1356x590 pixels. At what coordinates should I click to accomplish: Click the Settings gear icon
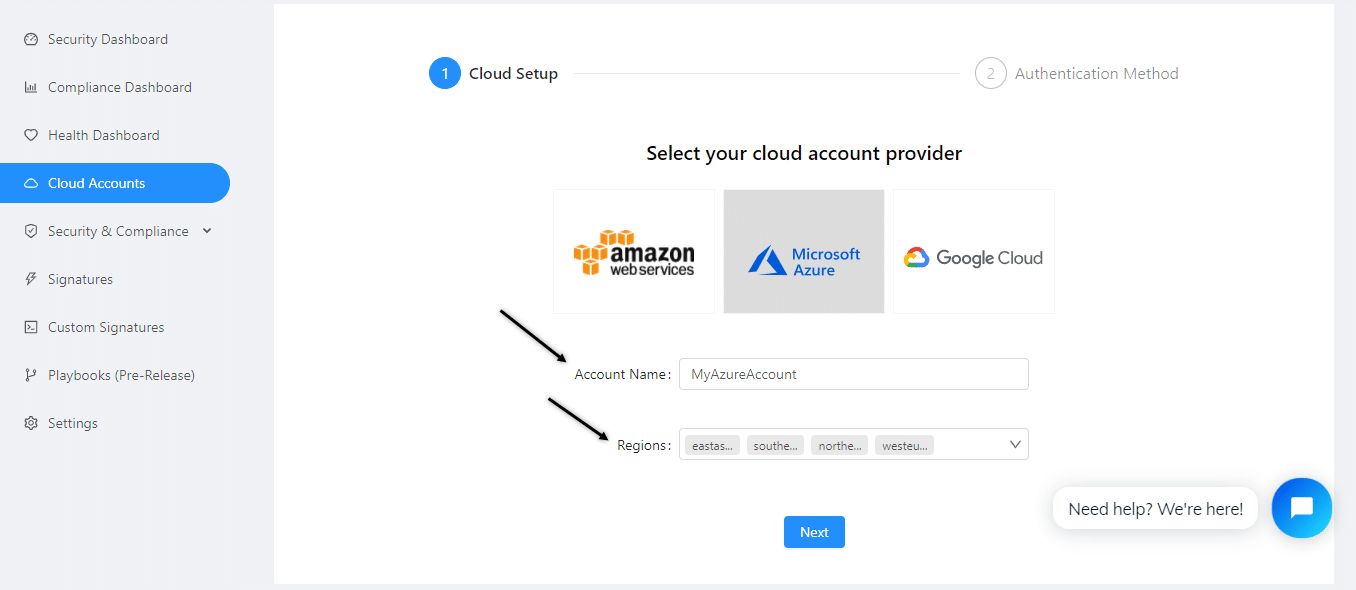click(31, 423)
